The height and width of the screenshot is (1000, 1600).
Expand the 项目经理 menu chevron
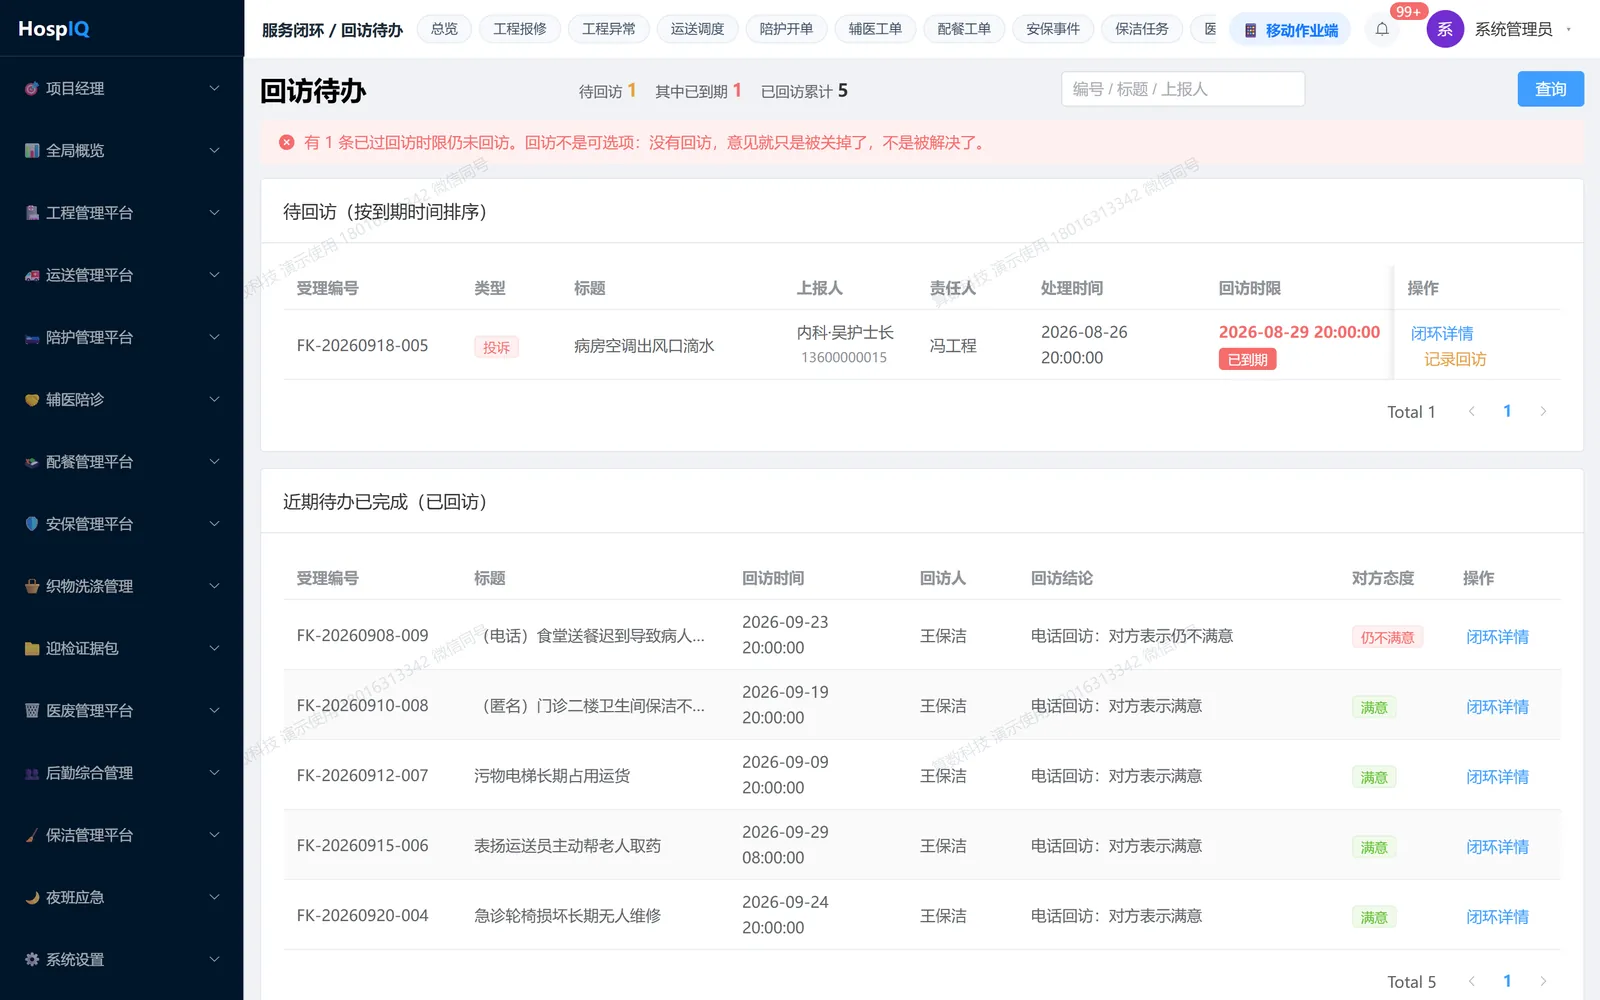(214, 89)
